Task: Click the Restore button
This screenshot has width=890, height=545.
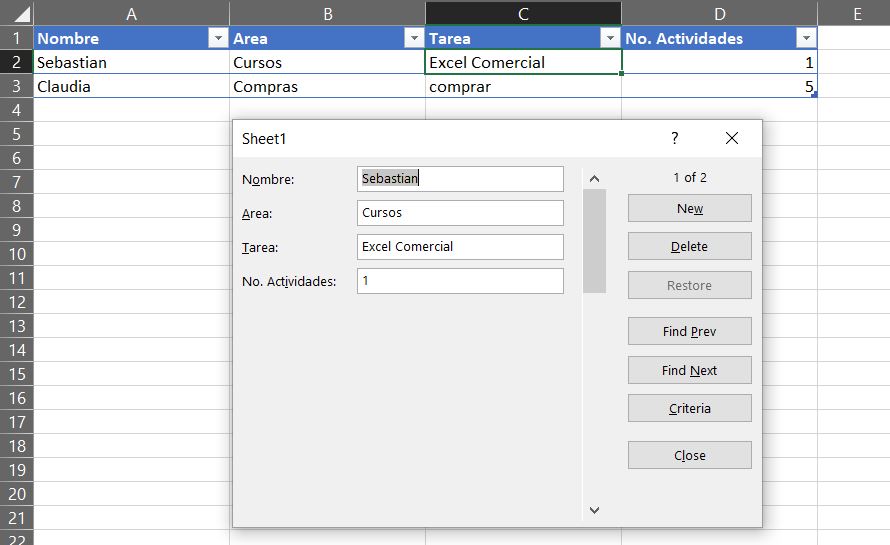Action: pyautogui.click(x=690, y=285)
